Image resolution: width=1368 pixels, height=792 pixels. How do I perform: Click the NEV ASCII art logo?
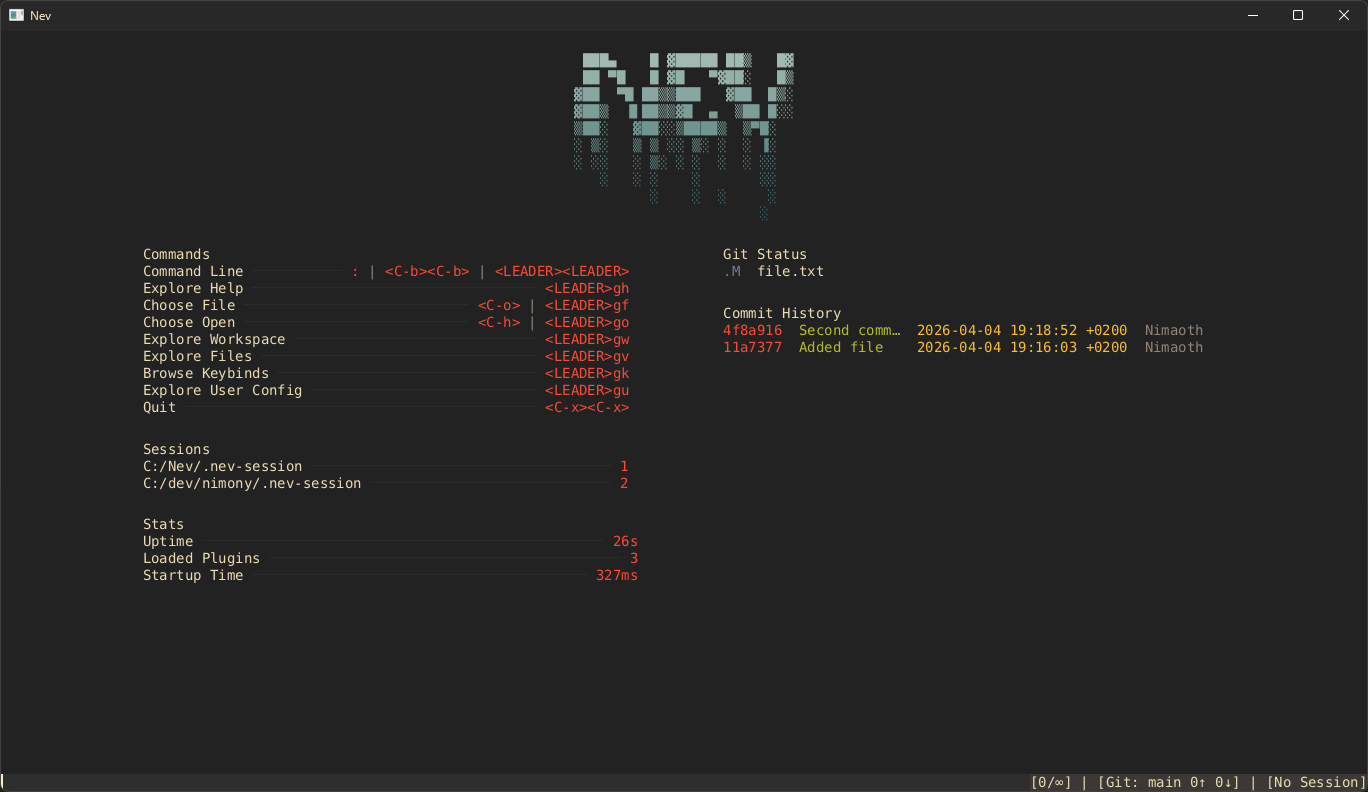[x=684, y=136]
